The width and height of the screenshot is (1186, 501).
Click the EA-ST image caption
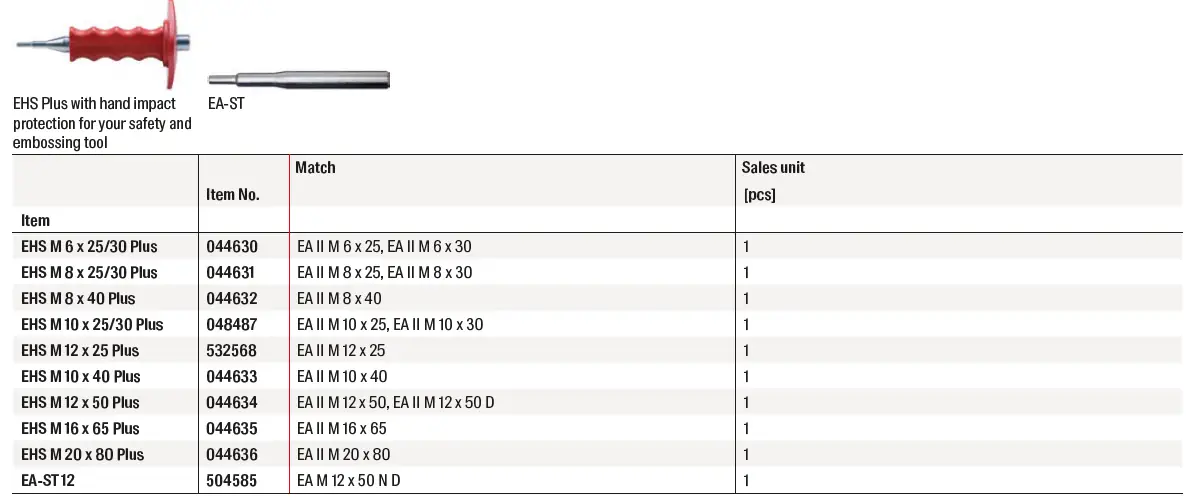click(225, 104)
